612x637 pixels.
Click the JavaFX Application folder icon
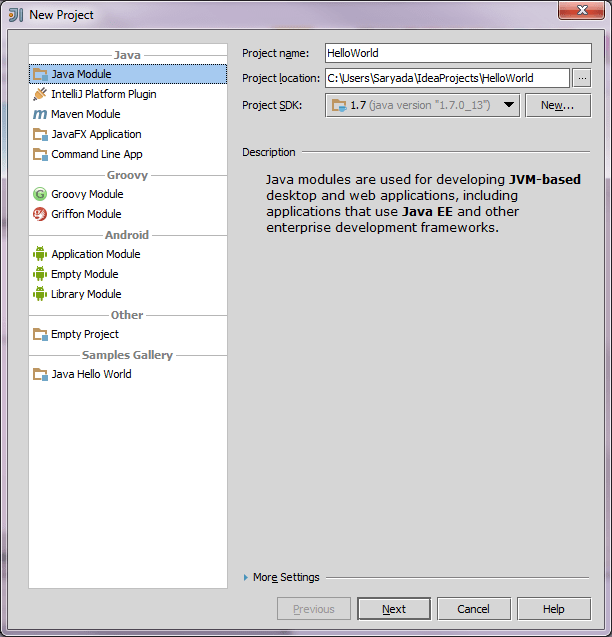pos(40,134)
